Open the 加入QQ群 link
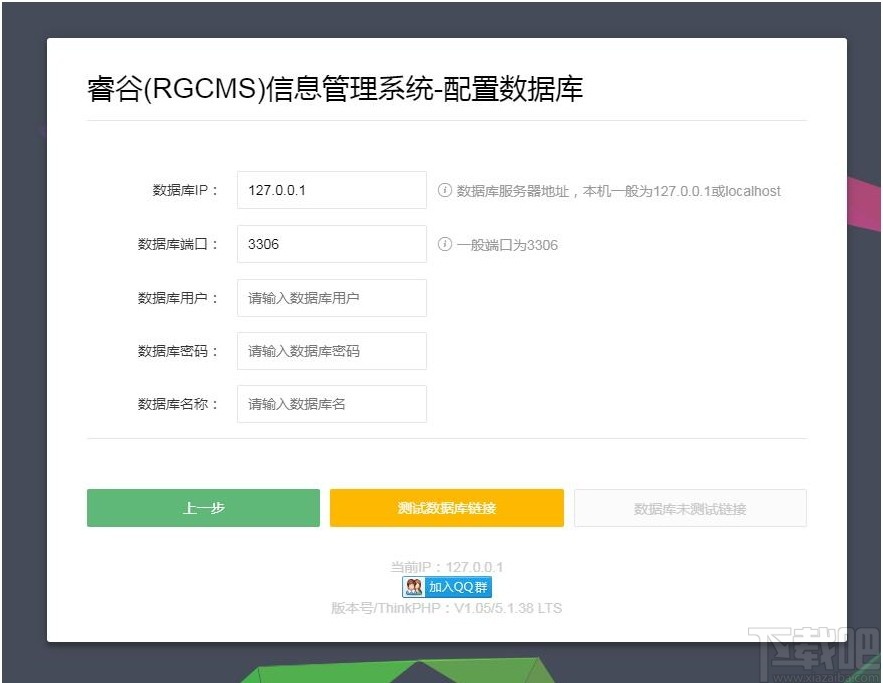 point(455,587)
